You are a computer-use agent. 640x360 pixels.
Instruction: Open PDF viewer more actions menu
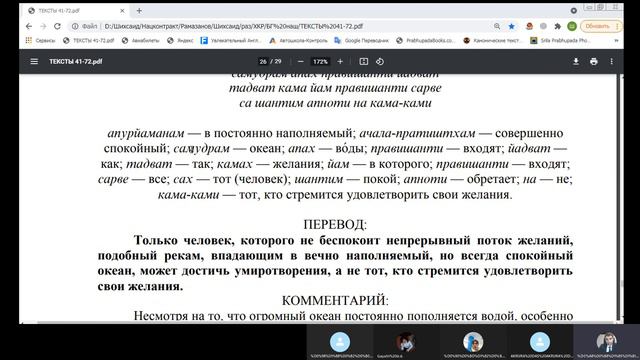tap(611, 62)
